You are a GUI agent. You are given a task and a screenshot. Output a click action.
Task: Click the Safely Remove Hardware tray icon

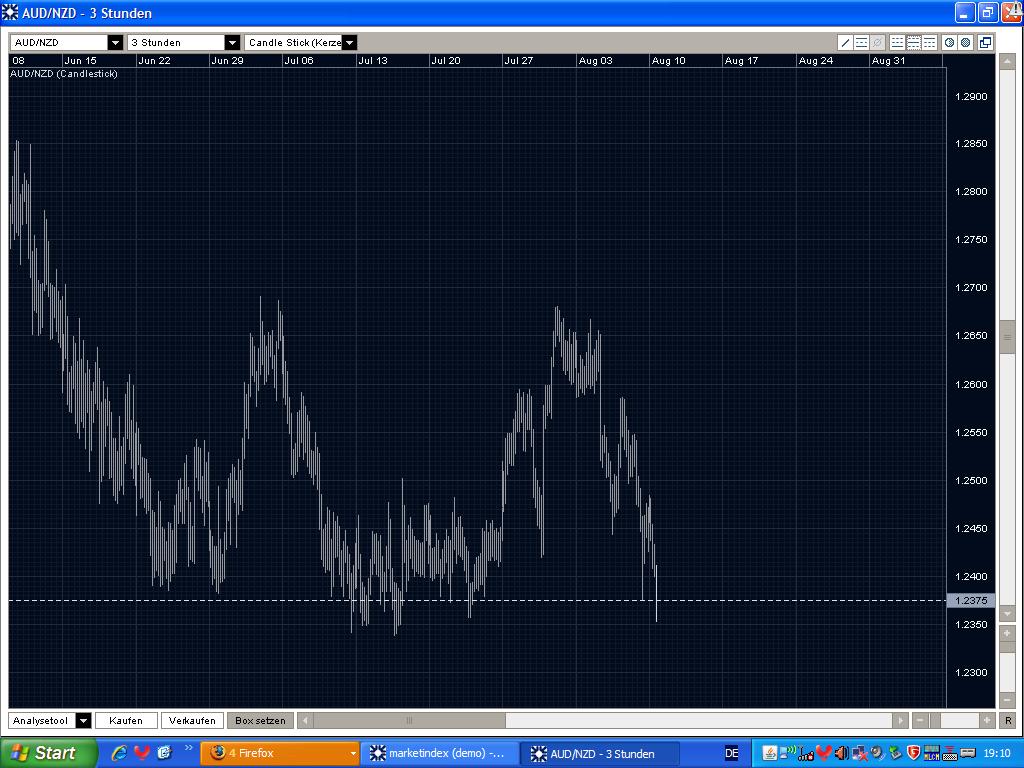click(x=895, y=753)
